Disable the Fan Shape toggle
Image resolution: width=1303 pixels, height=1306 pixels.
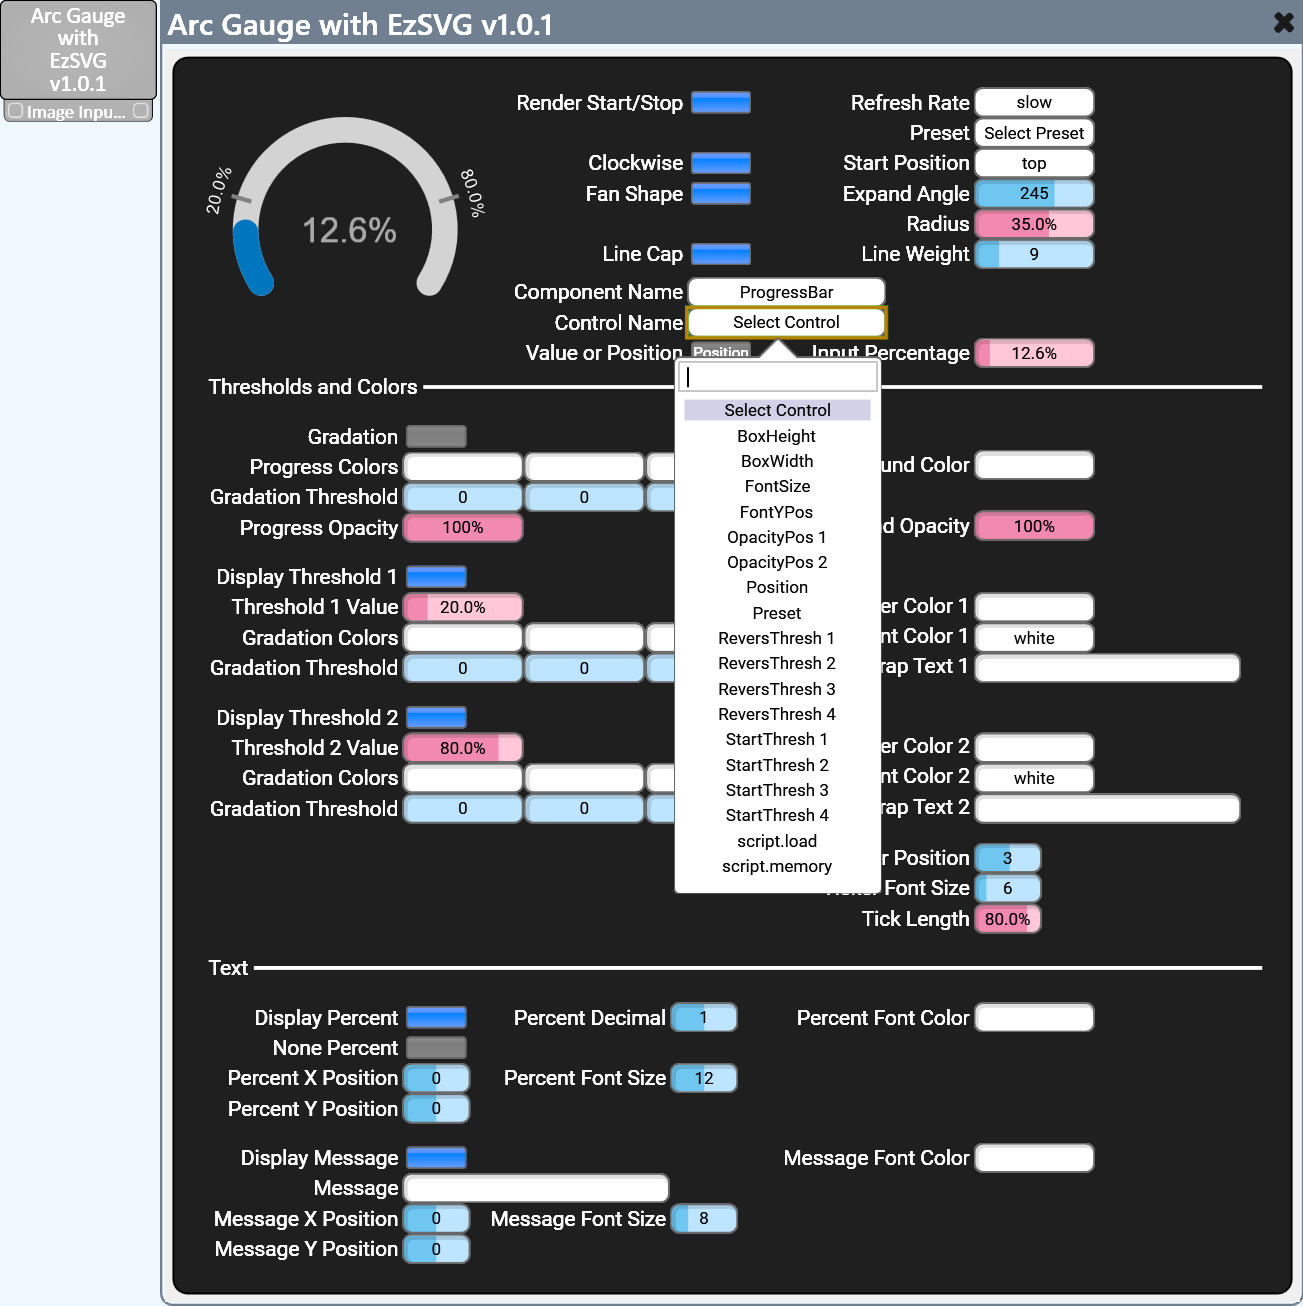coord(721,194)
